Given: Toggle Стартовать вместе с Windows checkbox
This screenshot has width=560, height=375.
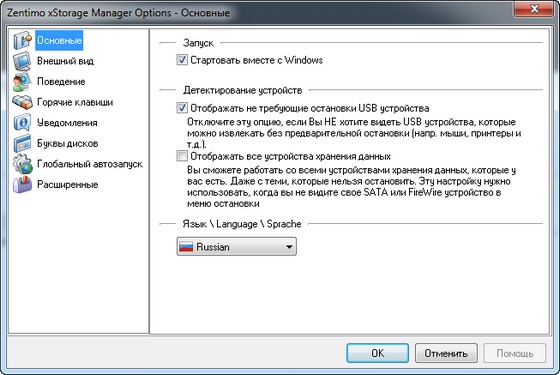Looking at the screenshot, I should coord(182,60).
